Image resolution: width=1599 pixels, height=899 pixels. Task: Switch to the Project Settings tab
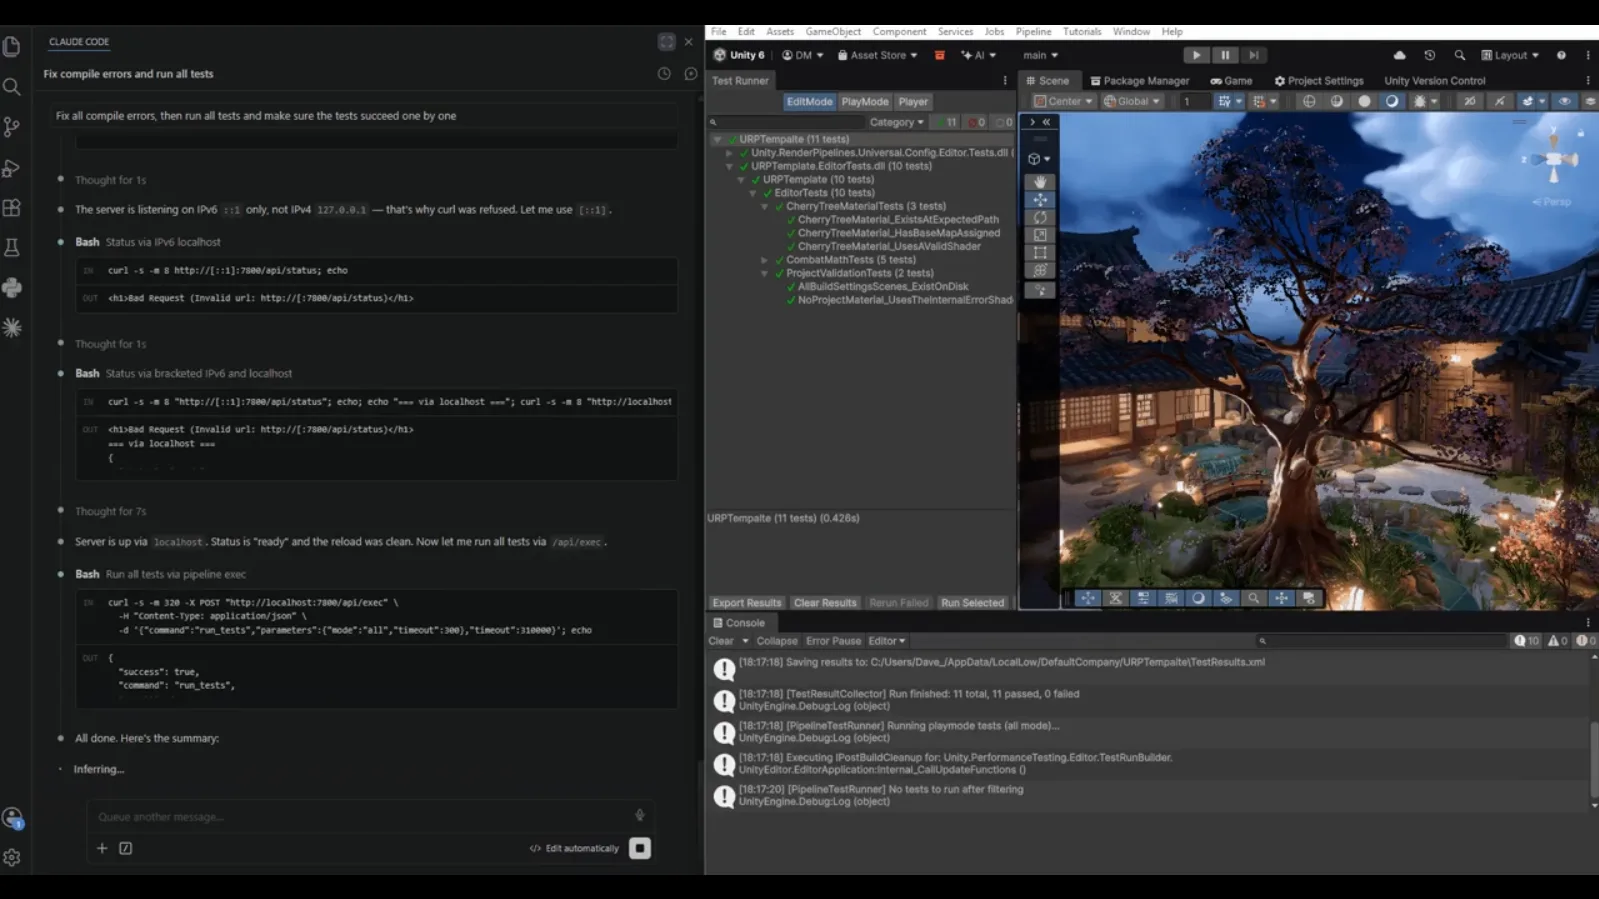pos(1318,81)
